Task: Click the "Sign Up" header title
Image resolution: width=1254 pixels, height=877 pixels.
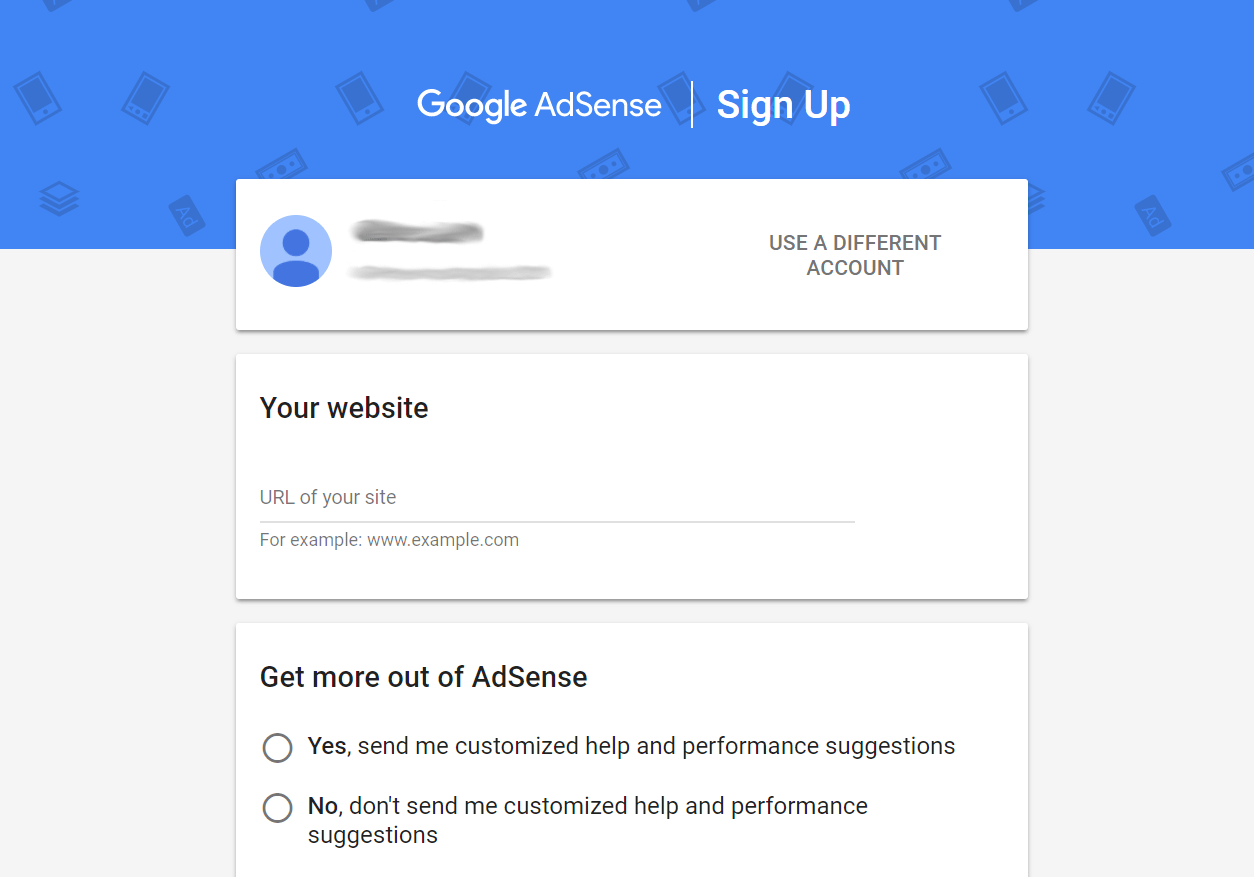Action: coord(783,105)
